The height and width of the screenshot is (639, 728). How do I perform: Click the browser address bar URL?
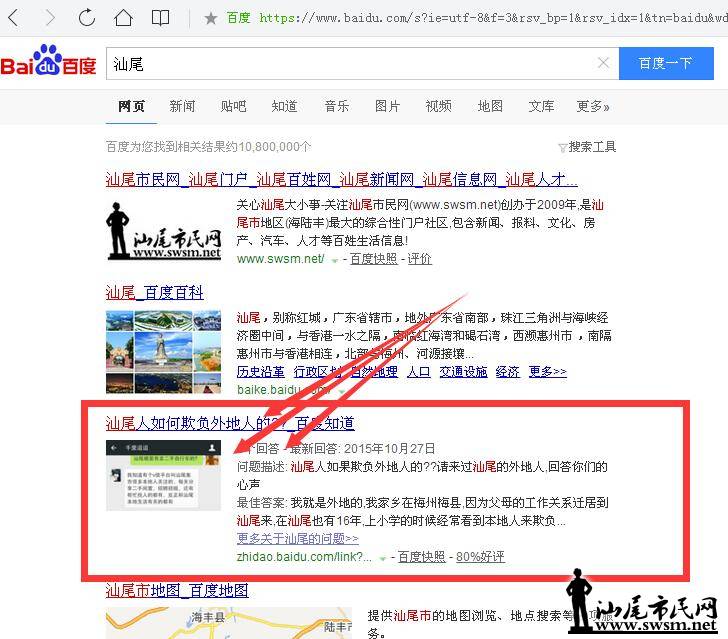click(x=493, y=18)
